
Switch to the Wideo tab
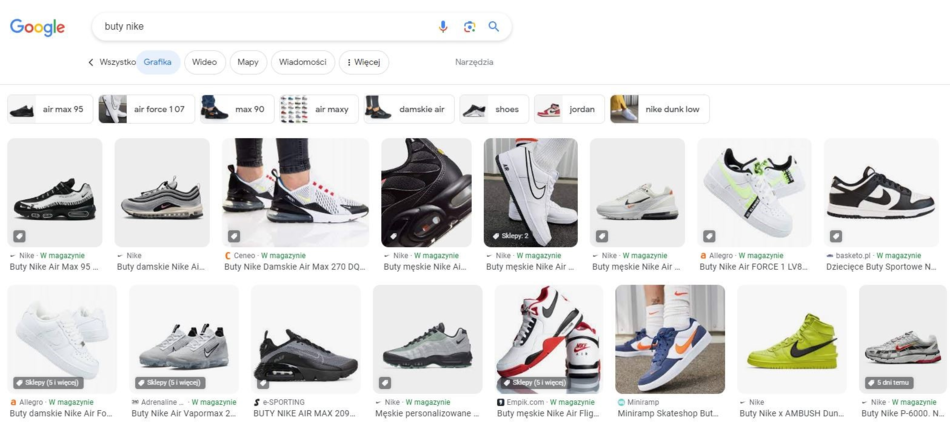(x=204, y=62)
